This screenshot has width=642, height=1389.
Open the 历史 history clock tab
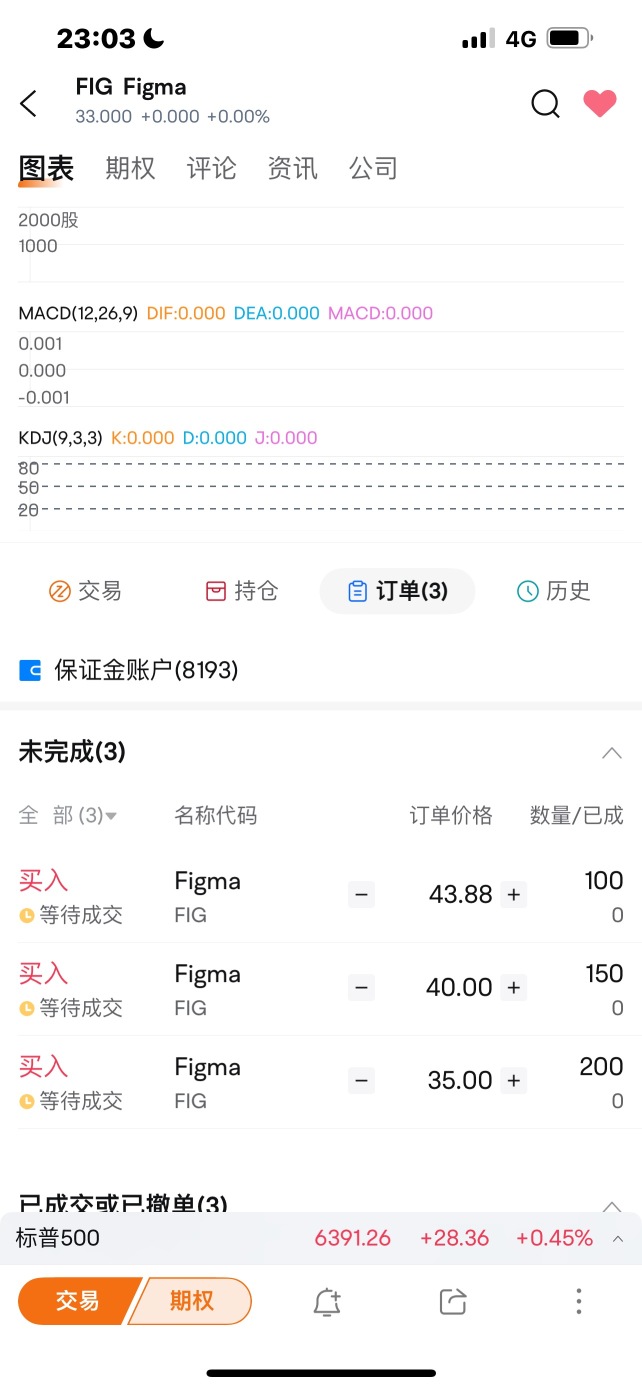pyautogui.click(x=553, y=591)
